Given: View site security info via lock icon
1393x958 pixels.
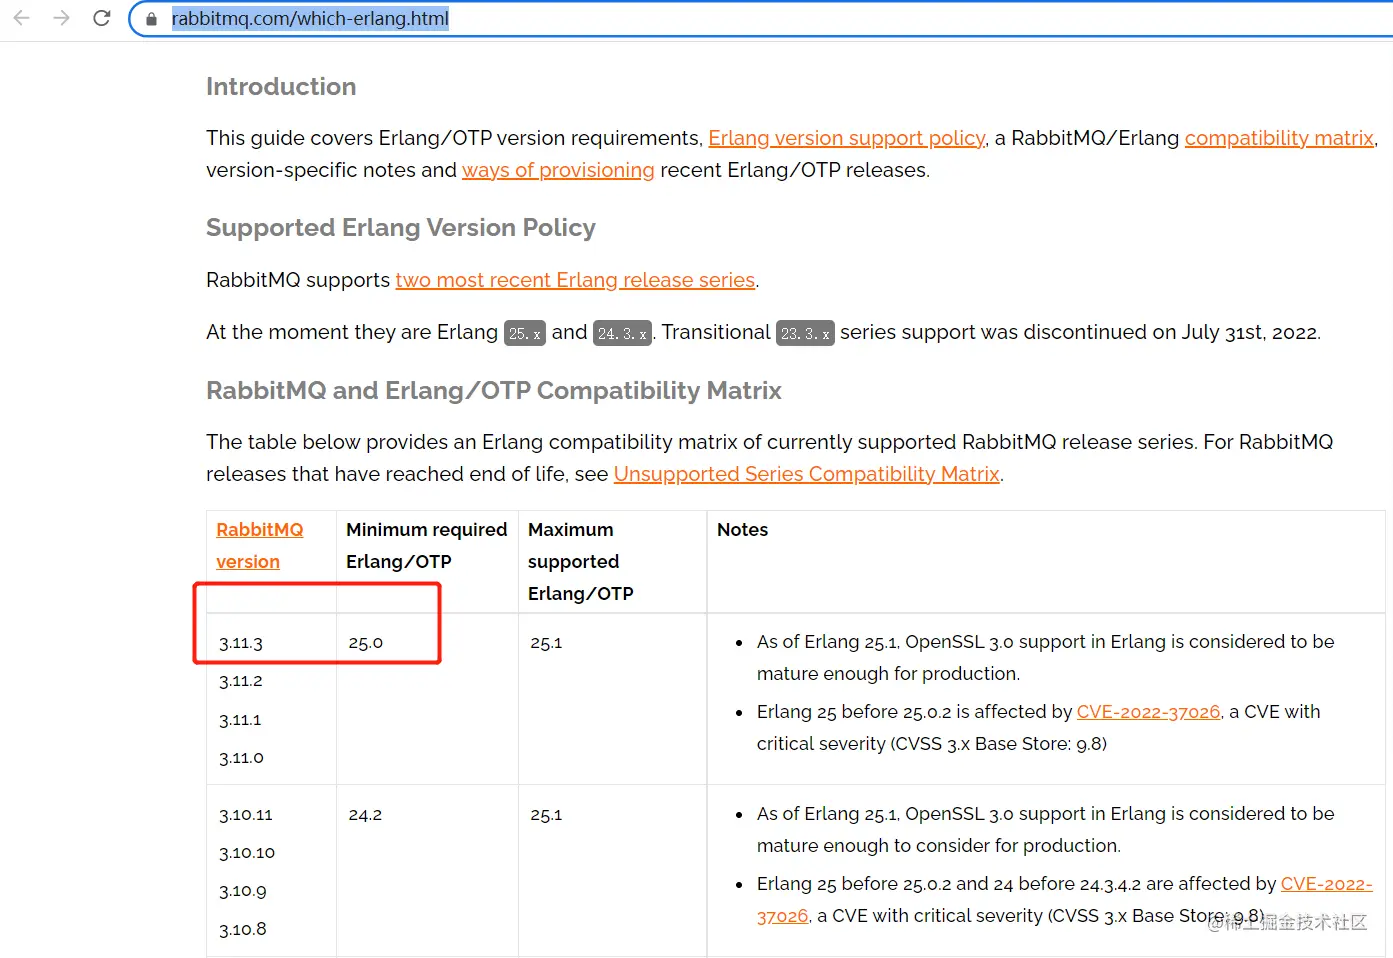Looking at the screenshot, I should (151, 19).
